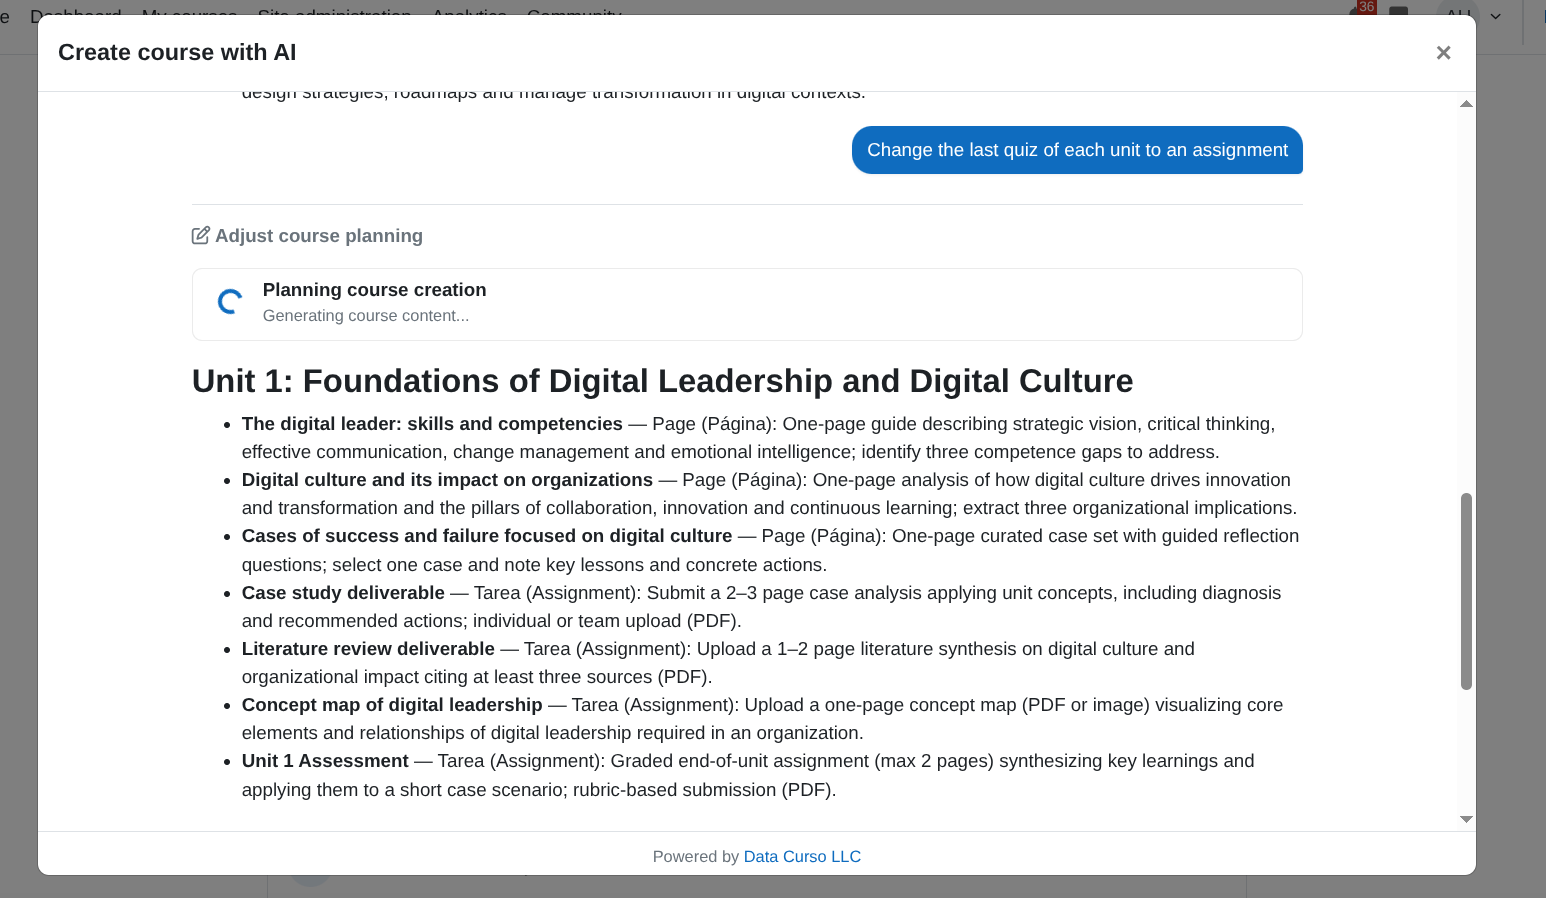Select the Planning course creation status title
1546x898 pixels.
[374, 290]
